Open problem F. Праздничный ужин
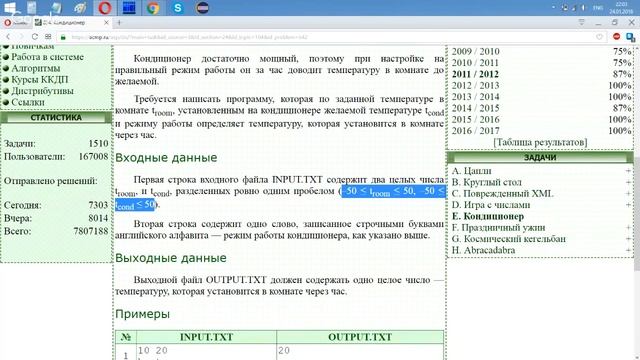The image size is (640, 360). [498, 227]
